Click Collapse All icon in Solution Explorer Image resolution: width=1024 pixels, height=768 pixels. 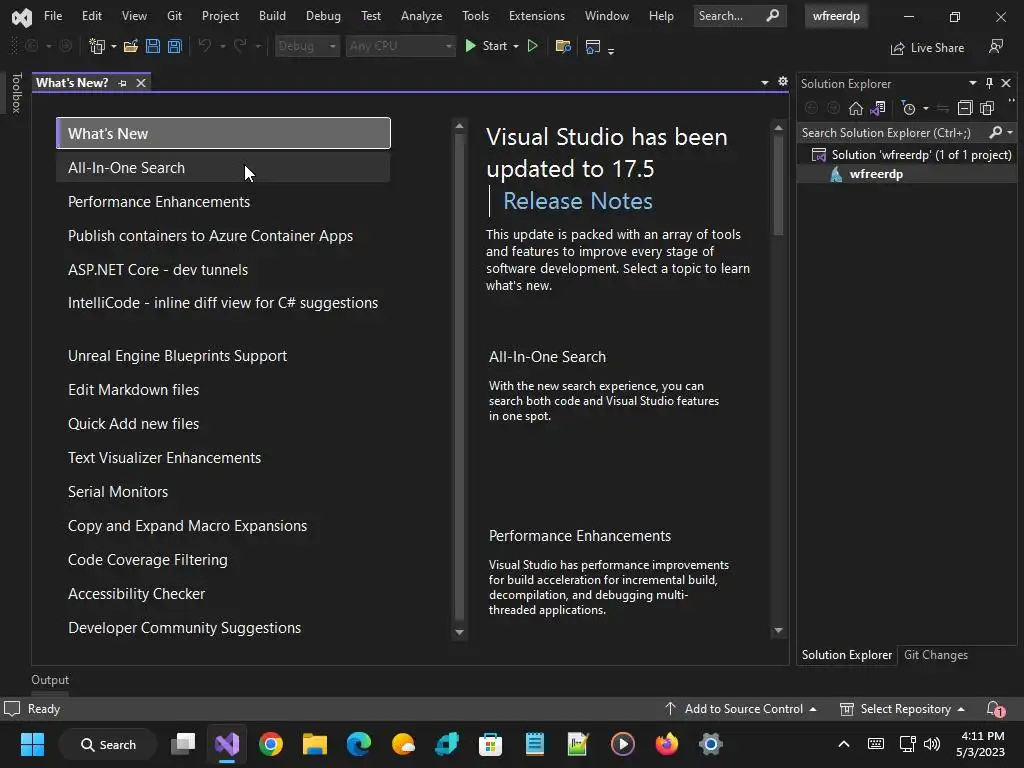[965, 108]
